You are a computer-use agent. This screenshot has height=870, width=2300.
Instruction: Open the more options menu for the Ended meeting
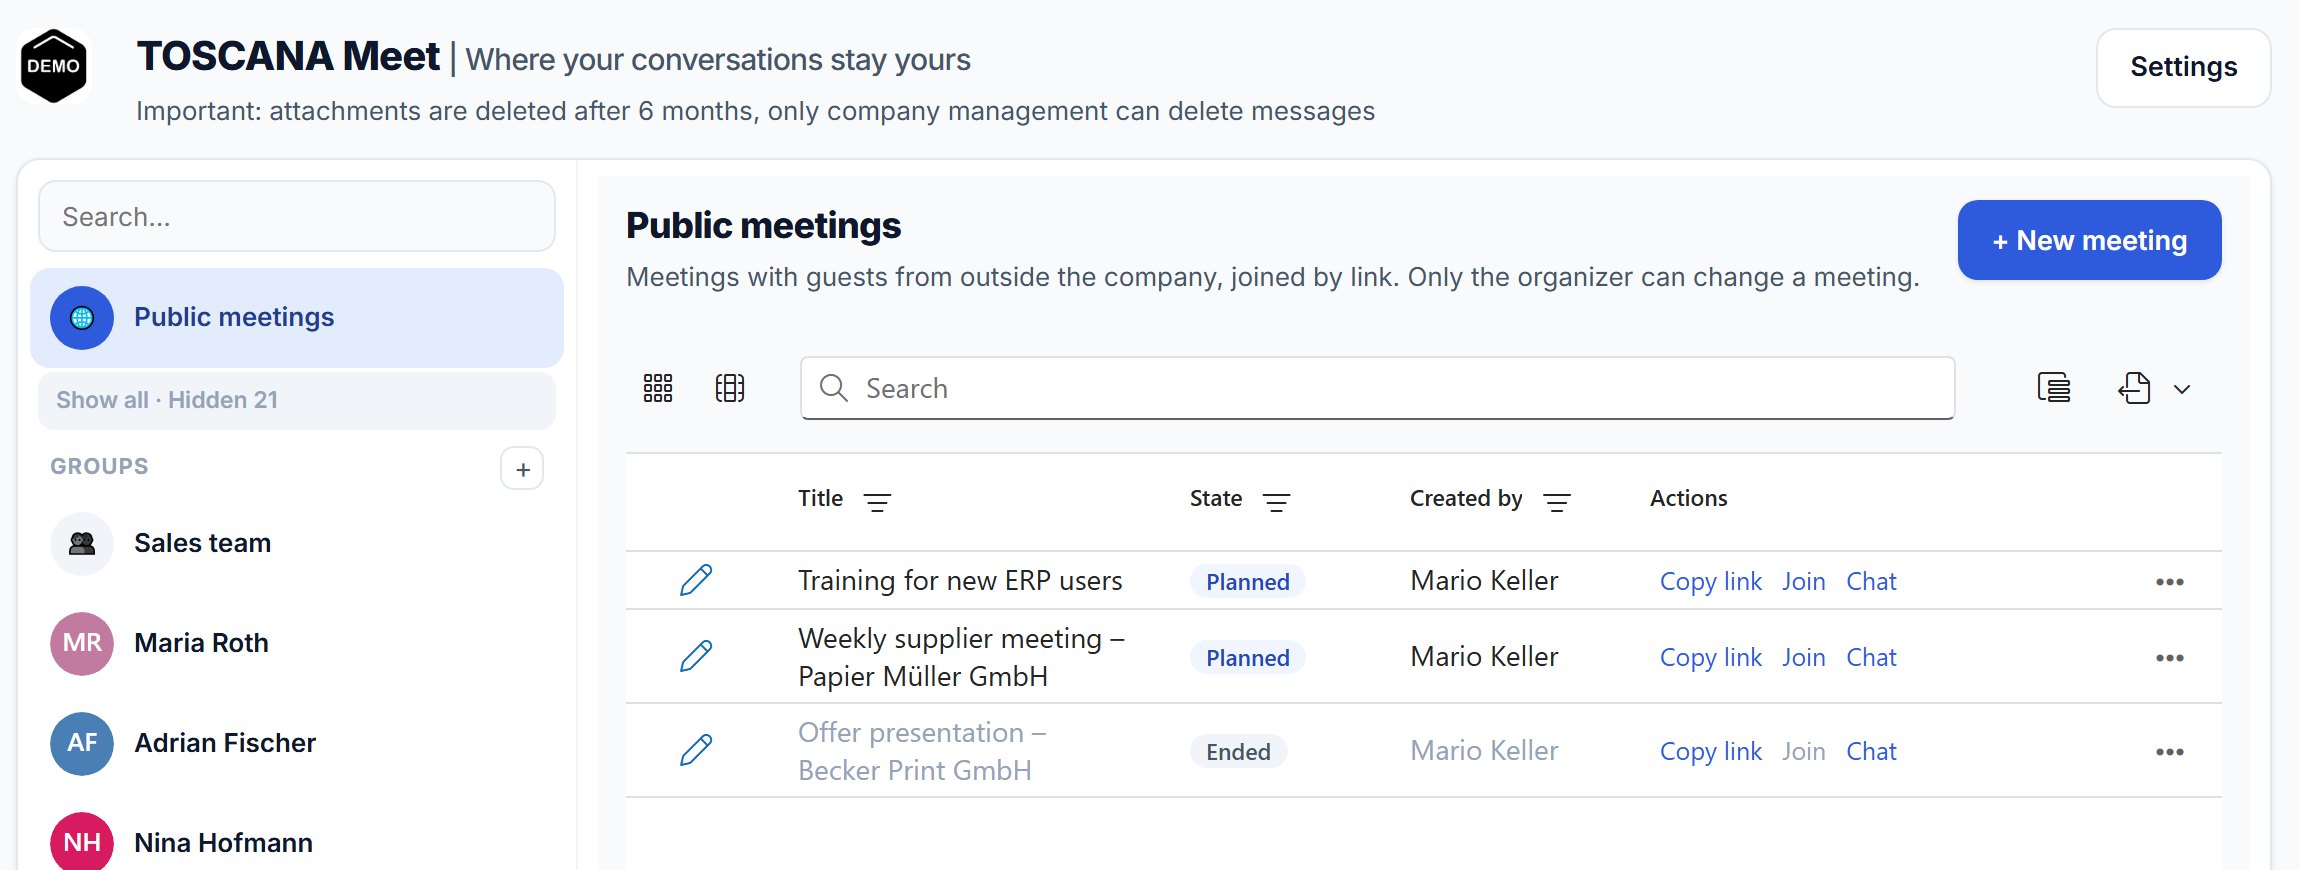pos(2170,752)
